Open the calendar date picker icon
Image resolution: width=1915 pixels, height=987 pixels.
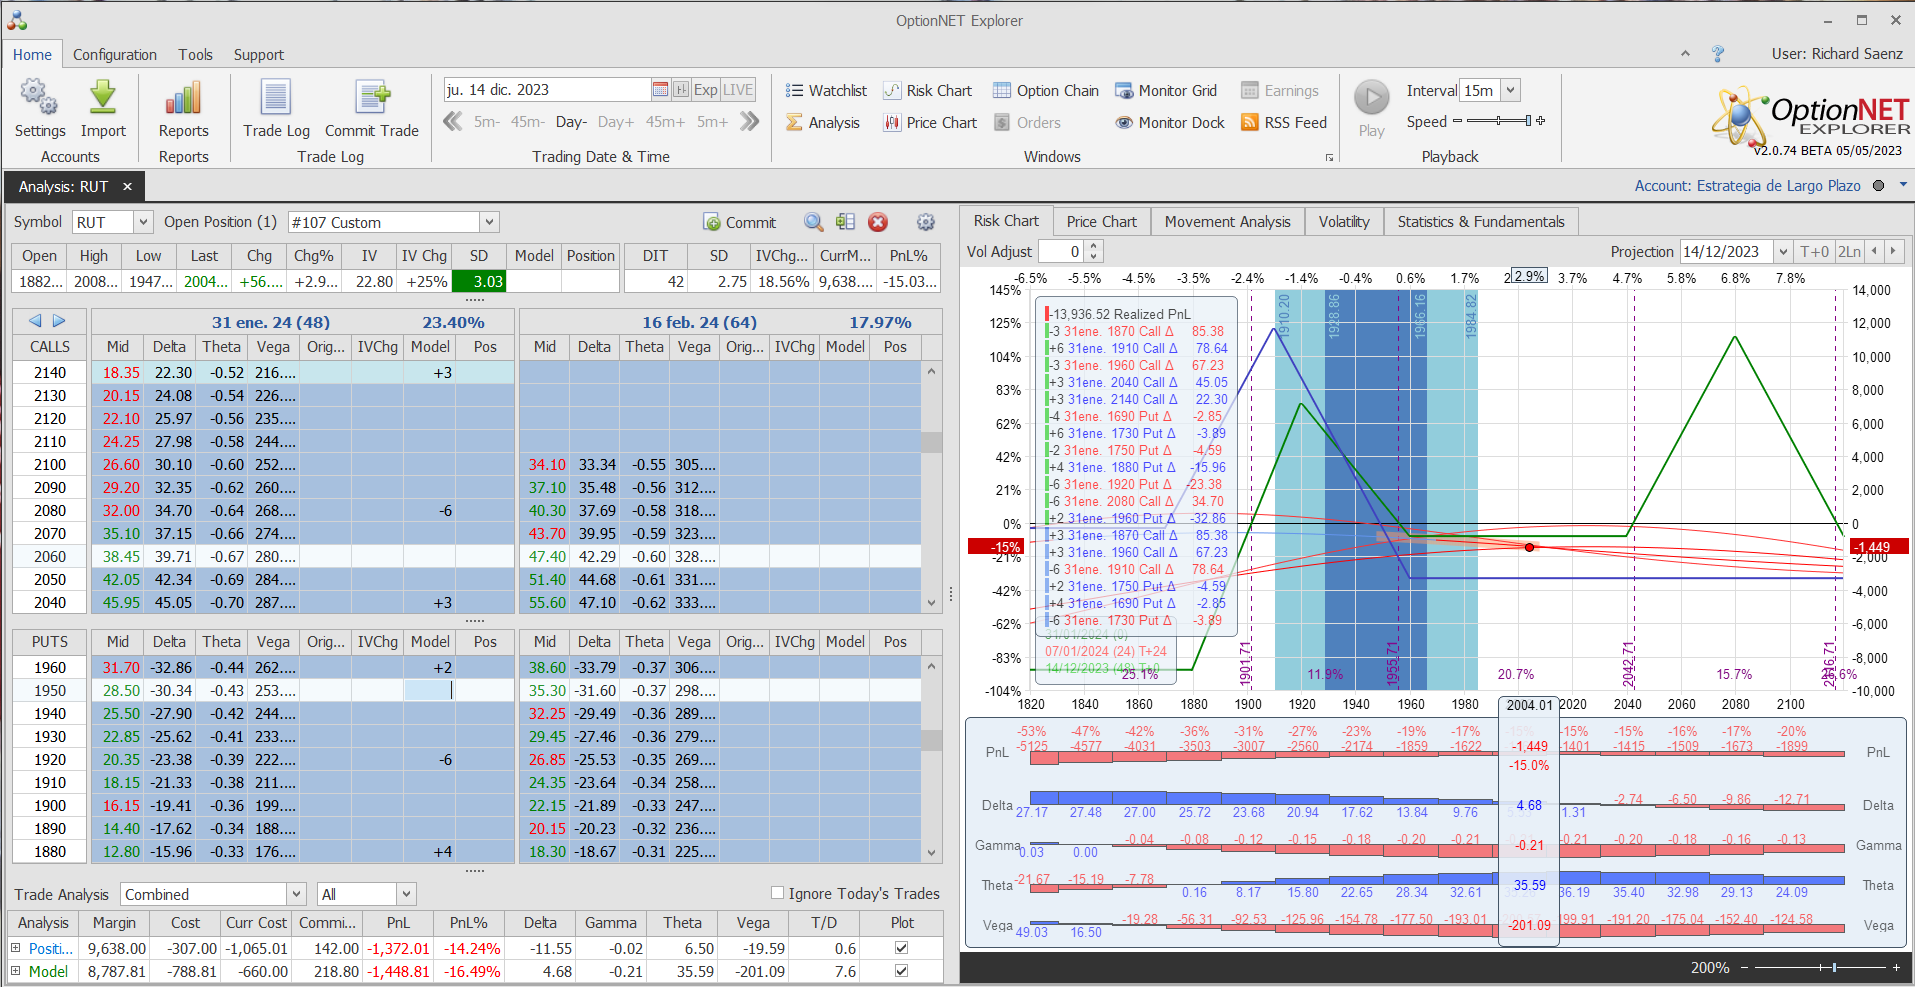point(660,90)
